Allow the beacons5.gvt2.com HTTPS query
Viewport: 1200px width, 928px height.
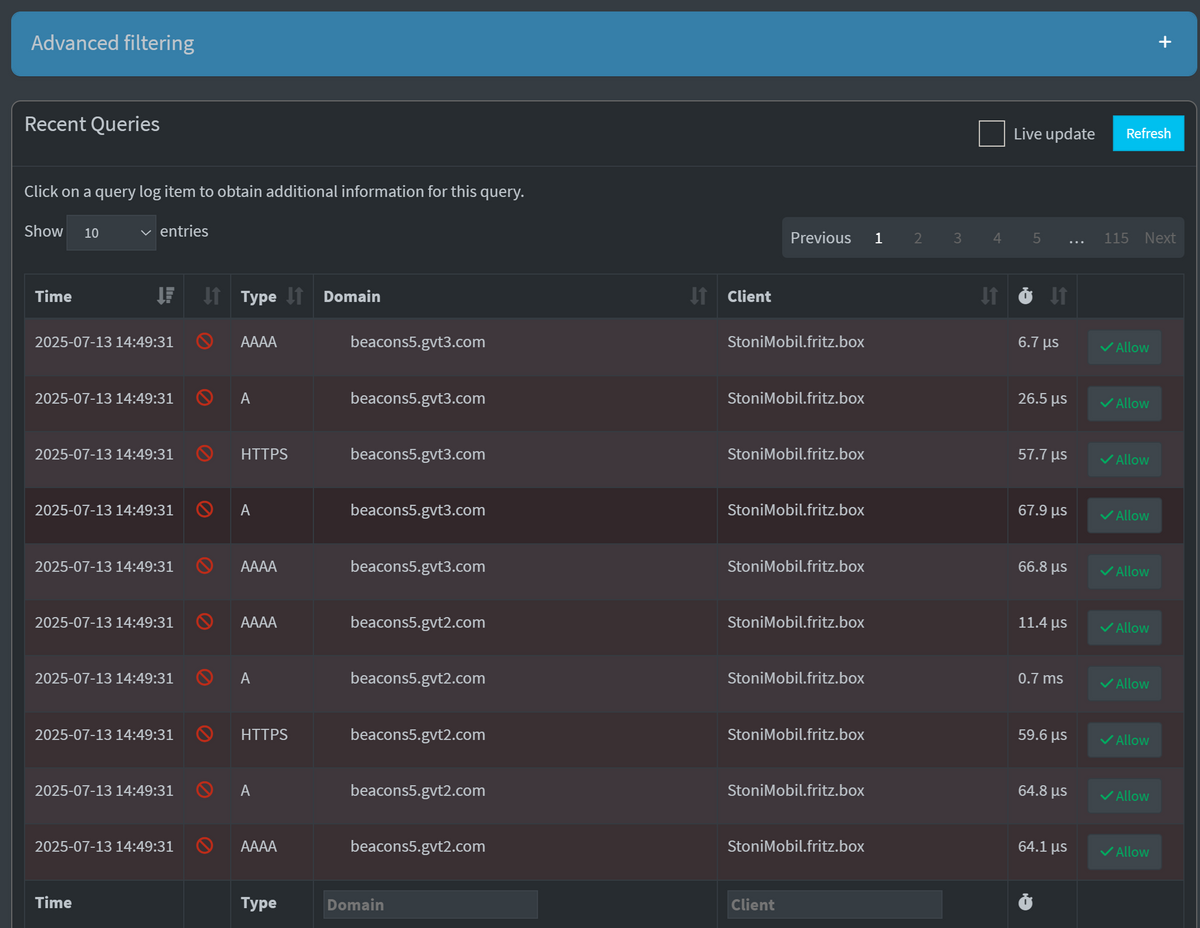(x=1124, y=740)
